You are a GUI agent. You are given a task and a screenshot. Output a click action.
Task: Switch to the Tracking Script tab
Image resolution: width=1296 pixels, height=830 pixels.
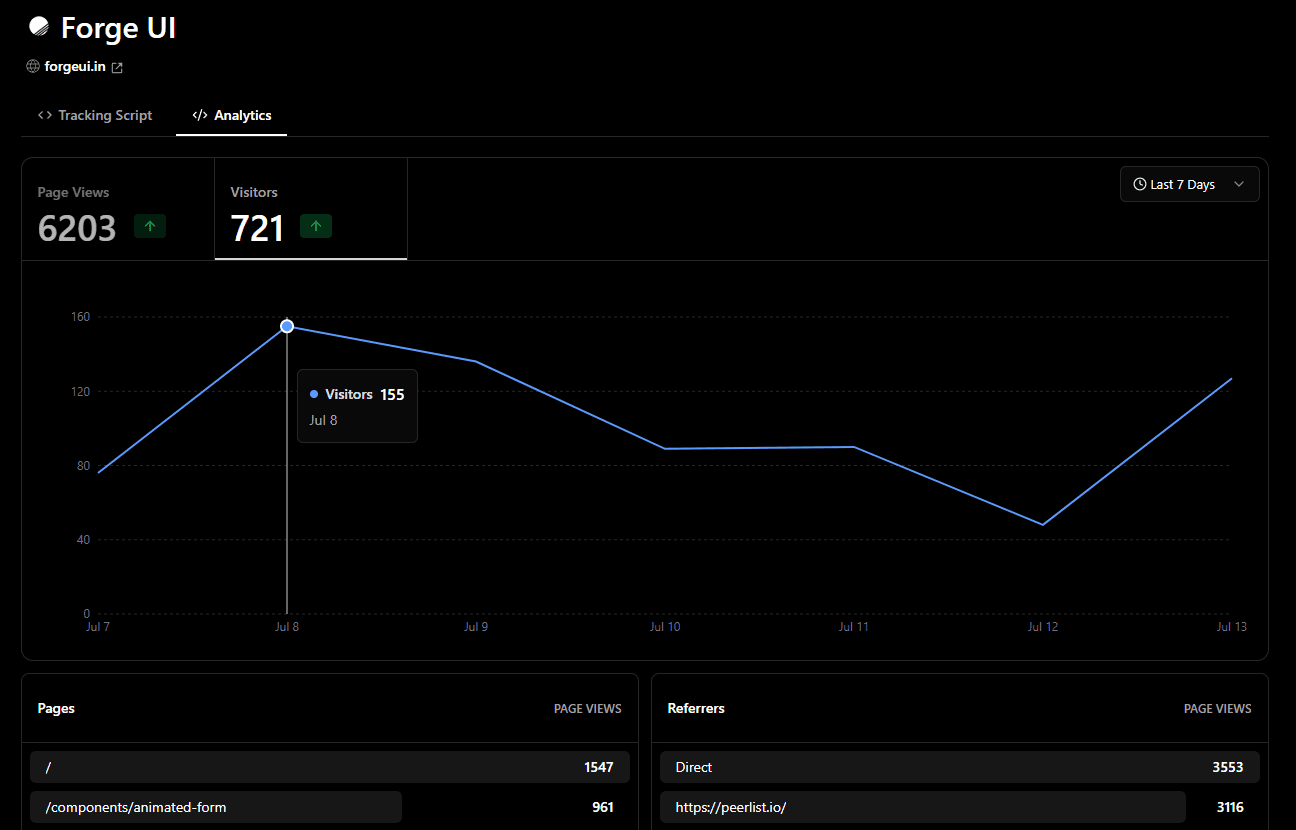[95, 115]
